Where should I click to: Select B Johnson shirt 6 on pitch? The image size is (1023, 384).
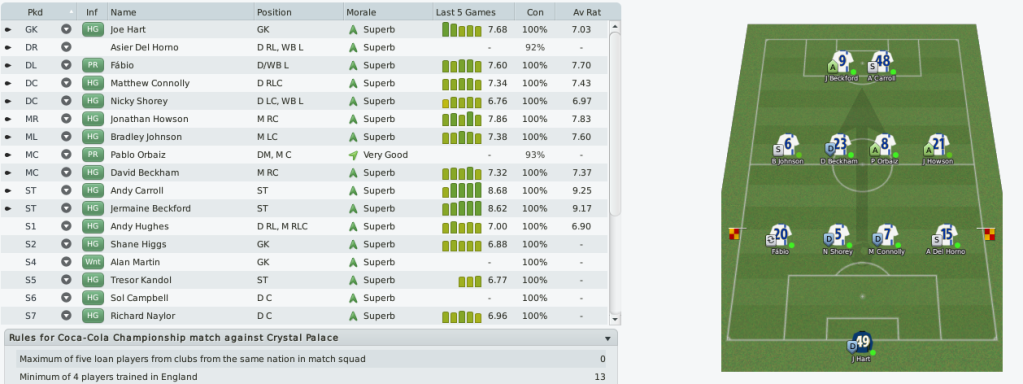pyautogui.click(x=787, y=145)
